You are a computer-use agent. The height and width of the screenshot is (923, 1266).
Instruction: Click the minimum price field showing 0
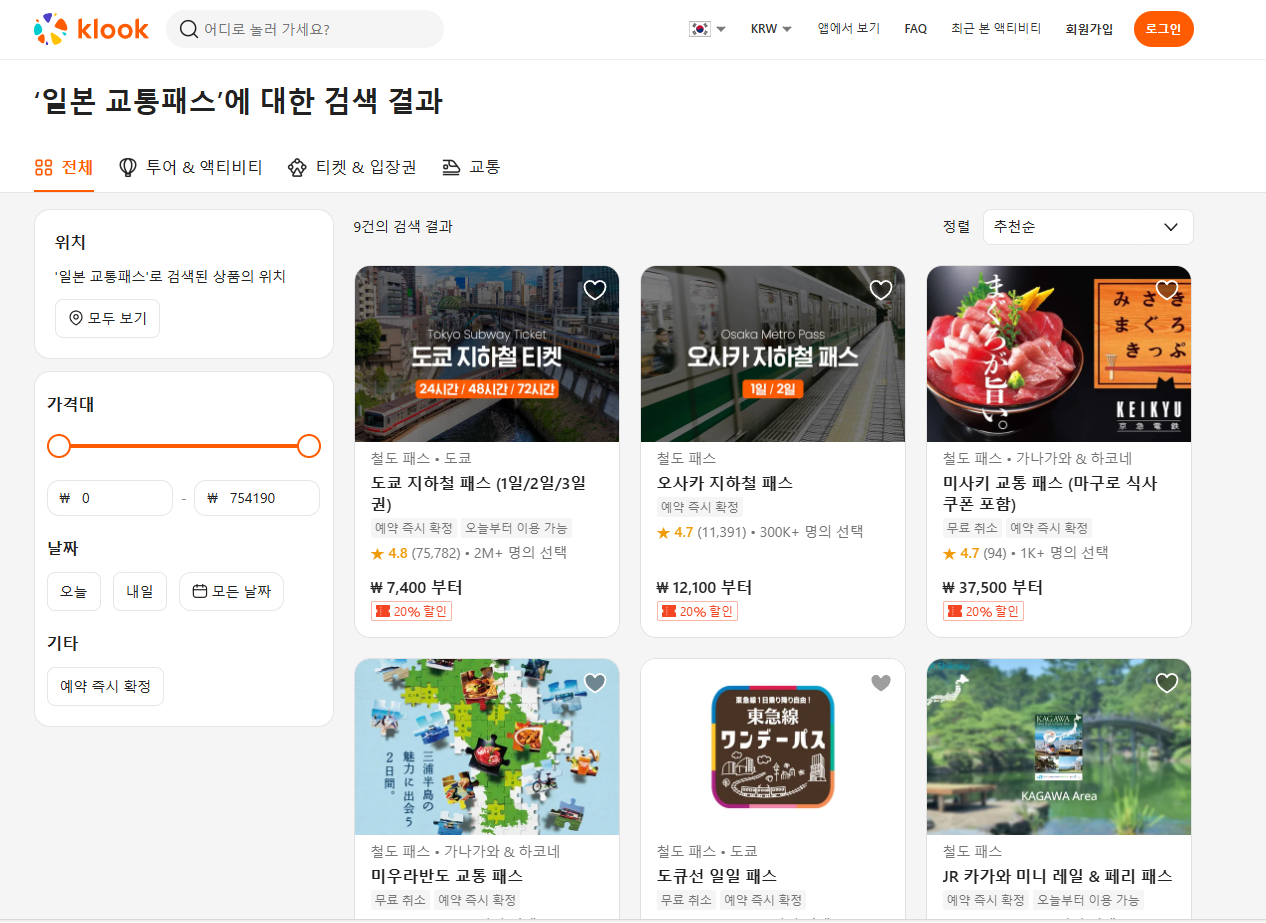[110, 498]
